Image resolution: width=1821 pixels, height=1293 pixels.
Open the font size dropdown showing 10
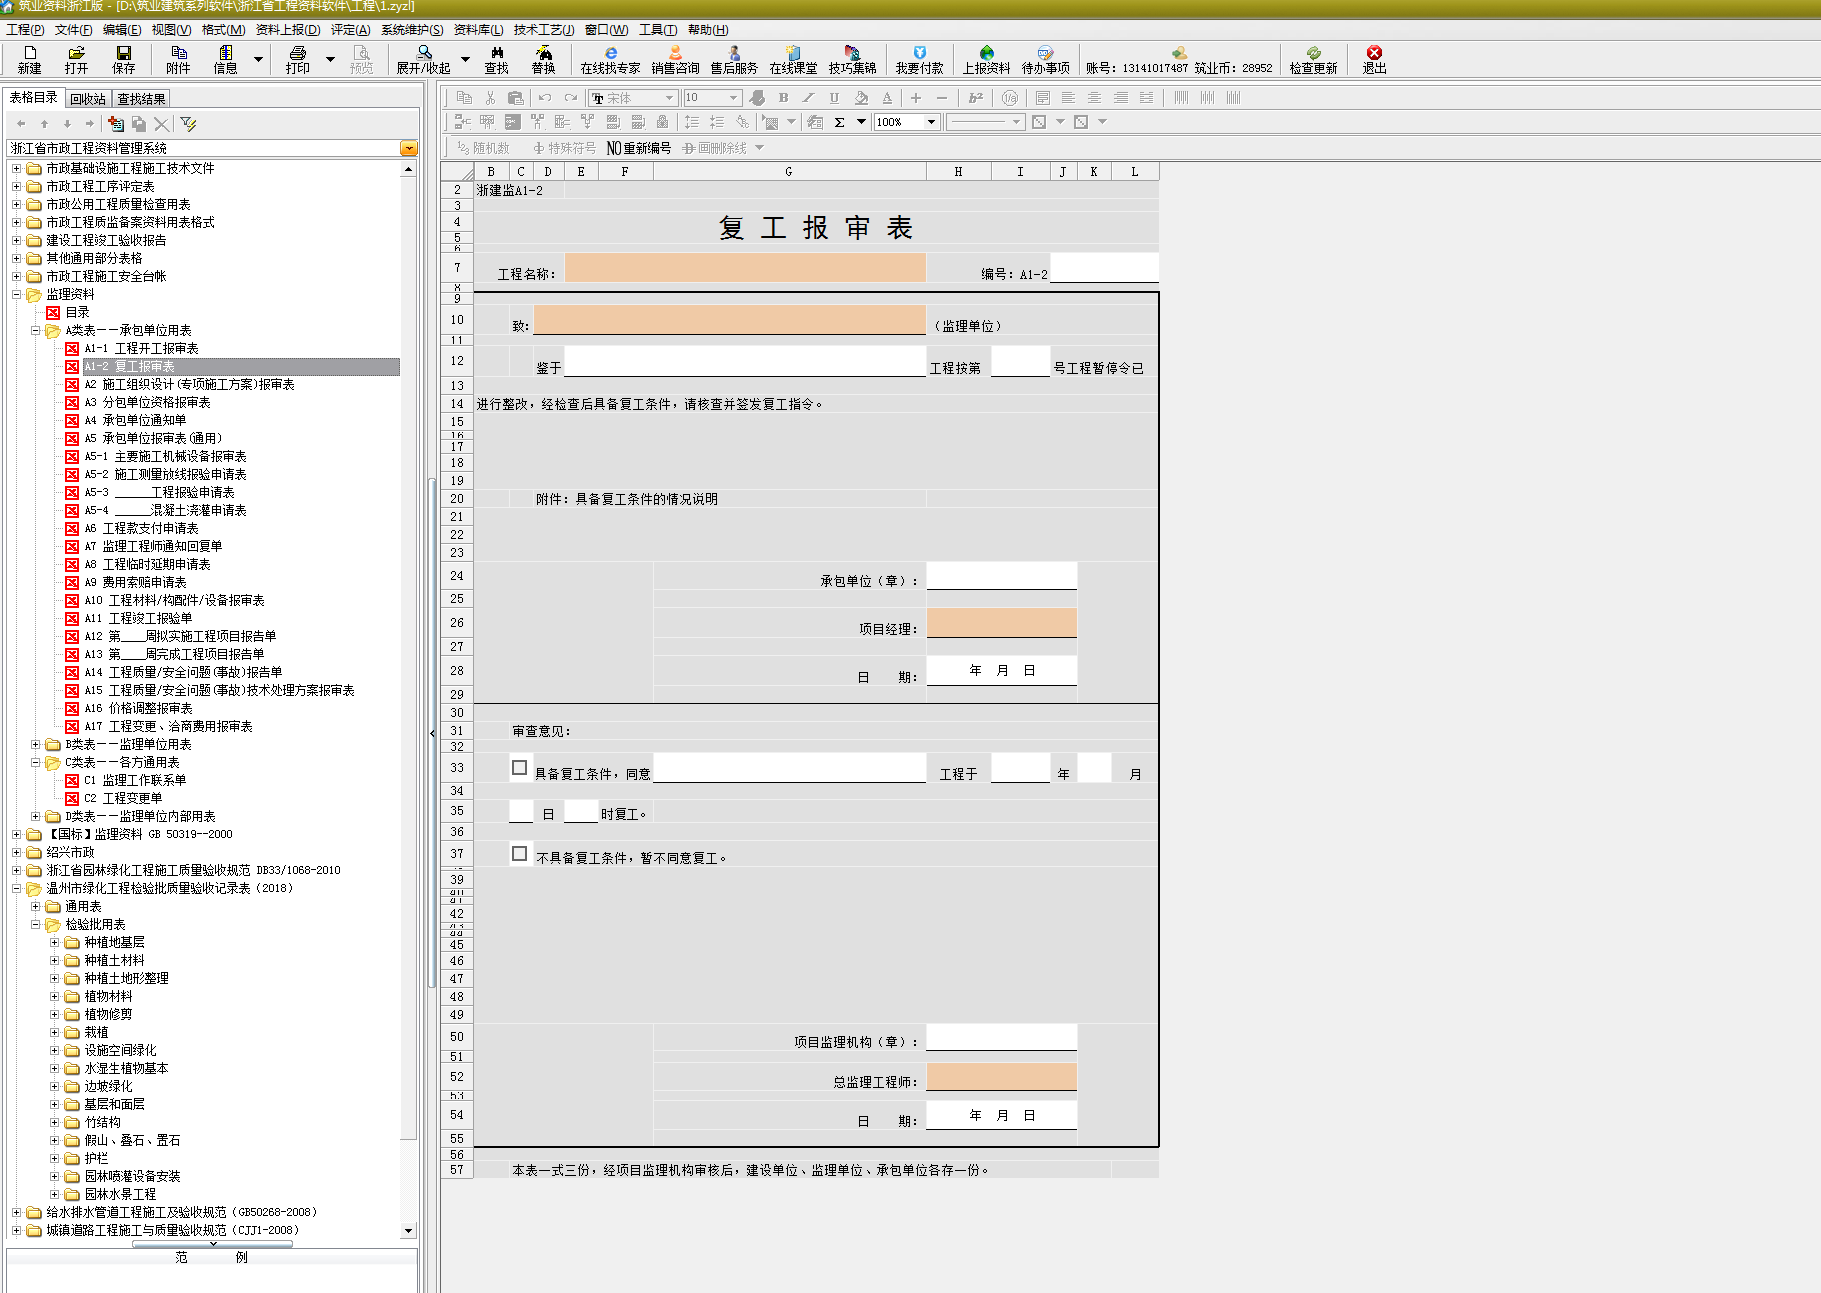pos(733,98)
